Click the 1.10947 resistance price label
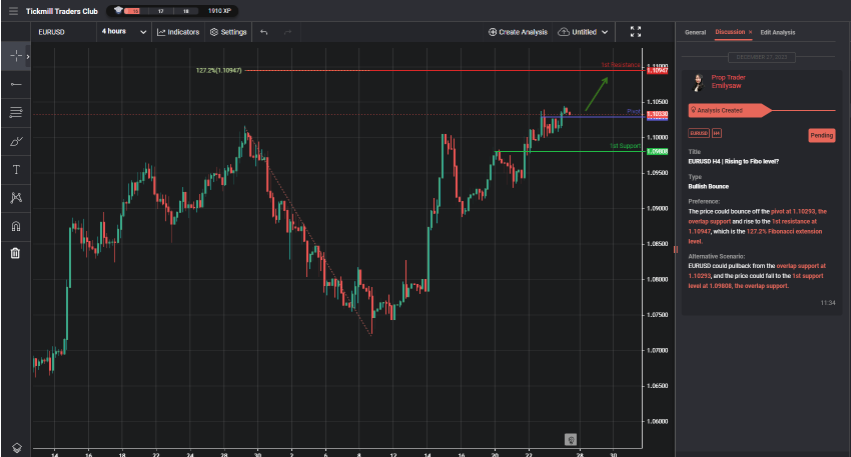Viewport: 851px width, 457px height. point(657,71)
